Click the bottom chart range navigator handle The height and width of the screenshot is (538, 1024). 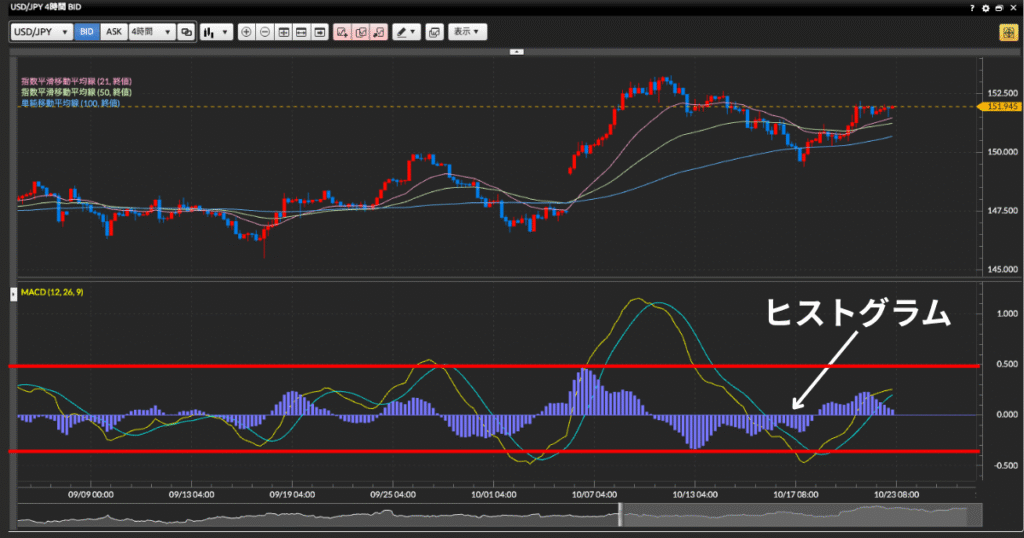pos(619,514)
